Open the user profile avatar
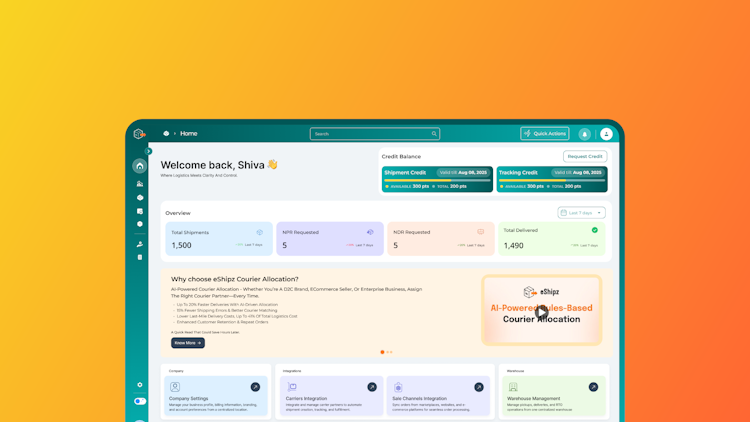 coord(606,134)
